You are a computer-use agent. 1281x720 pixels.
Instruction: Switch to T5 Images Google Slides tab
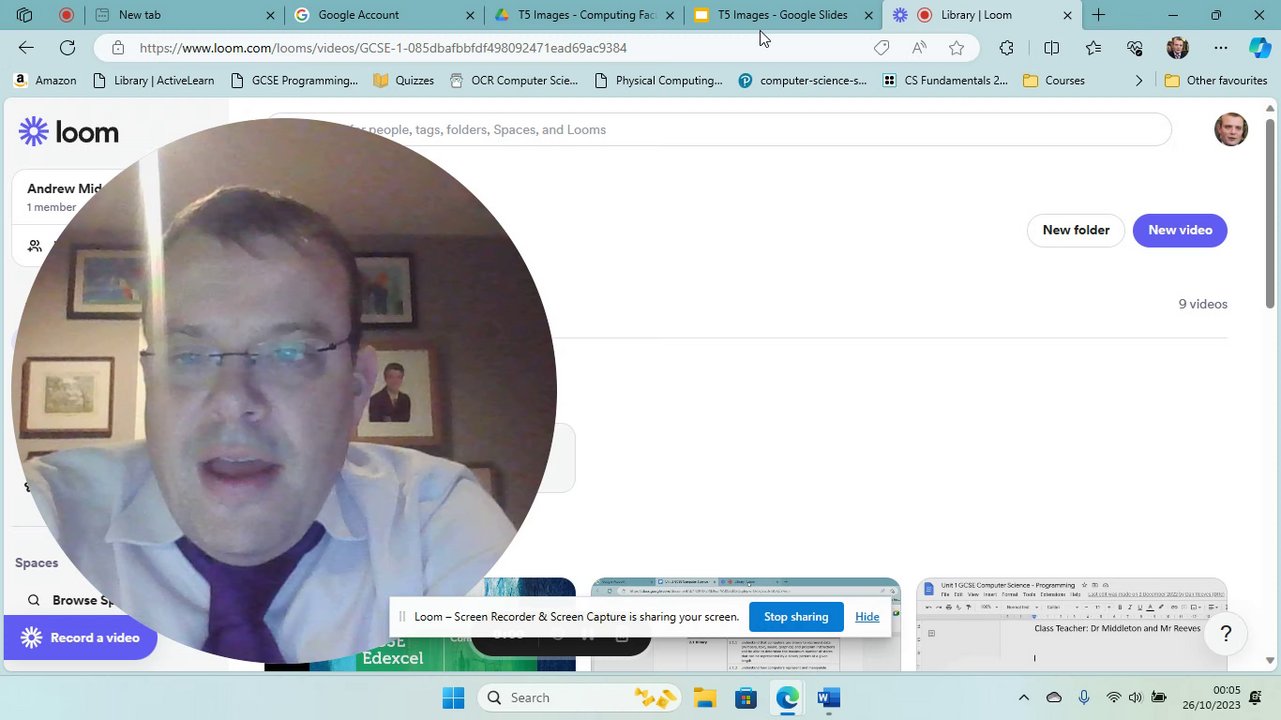pyautogui.click(x=784, y=15)
